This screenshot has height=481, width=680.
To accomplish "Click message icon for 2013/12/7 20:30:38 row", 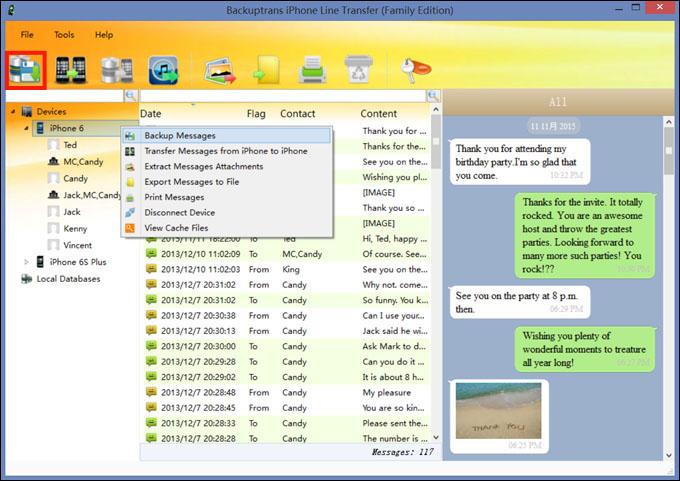I will click(151, 315).
